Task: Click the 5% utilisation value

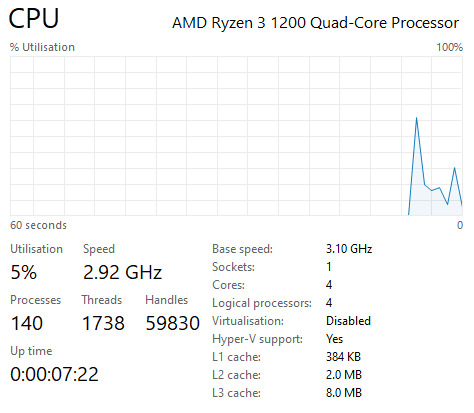Action: point(24,272)
